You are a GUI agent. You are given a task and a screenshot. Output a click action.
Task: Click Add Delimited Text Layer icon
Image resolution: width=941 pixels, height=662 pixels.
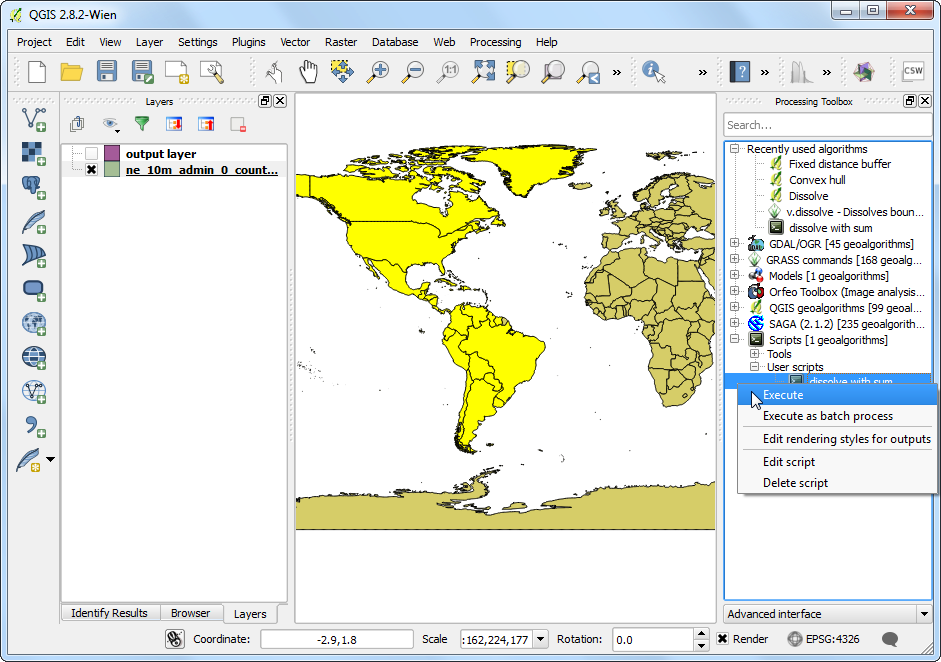pyautogui.click(x=34, y=426)
